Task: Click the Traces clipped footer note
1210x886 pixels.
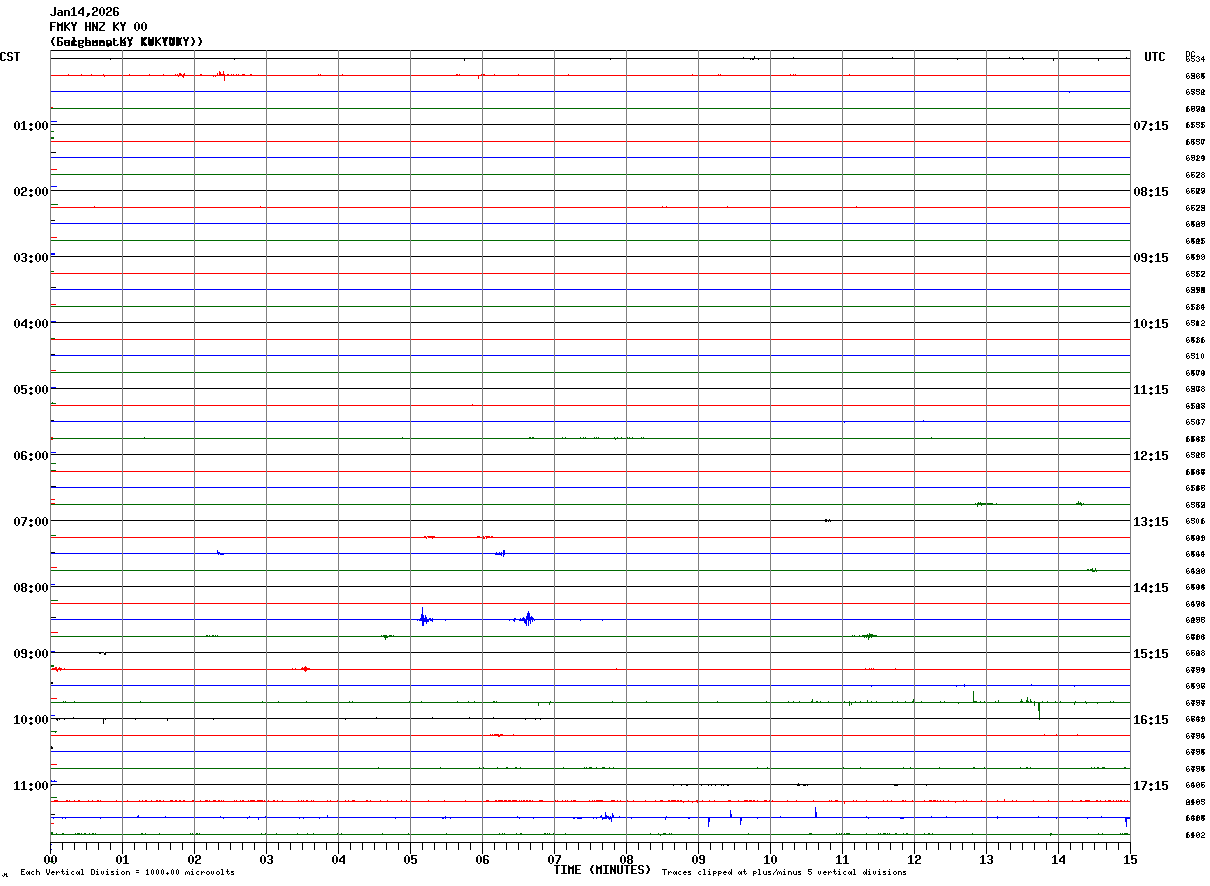Action: tap(784, 873)
